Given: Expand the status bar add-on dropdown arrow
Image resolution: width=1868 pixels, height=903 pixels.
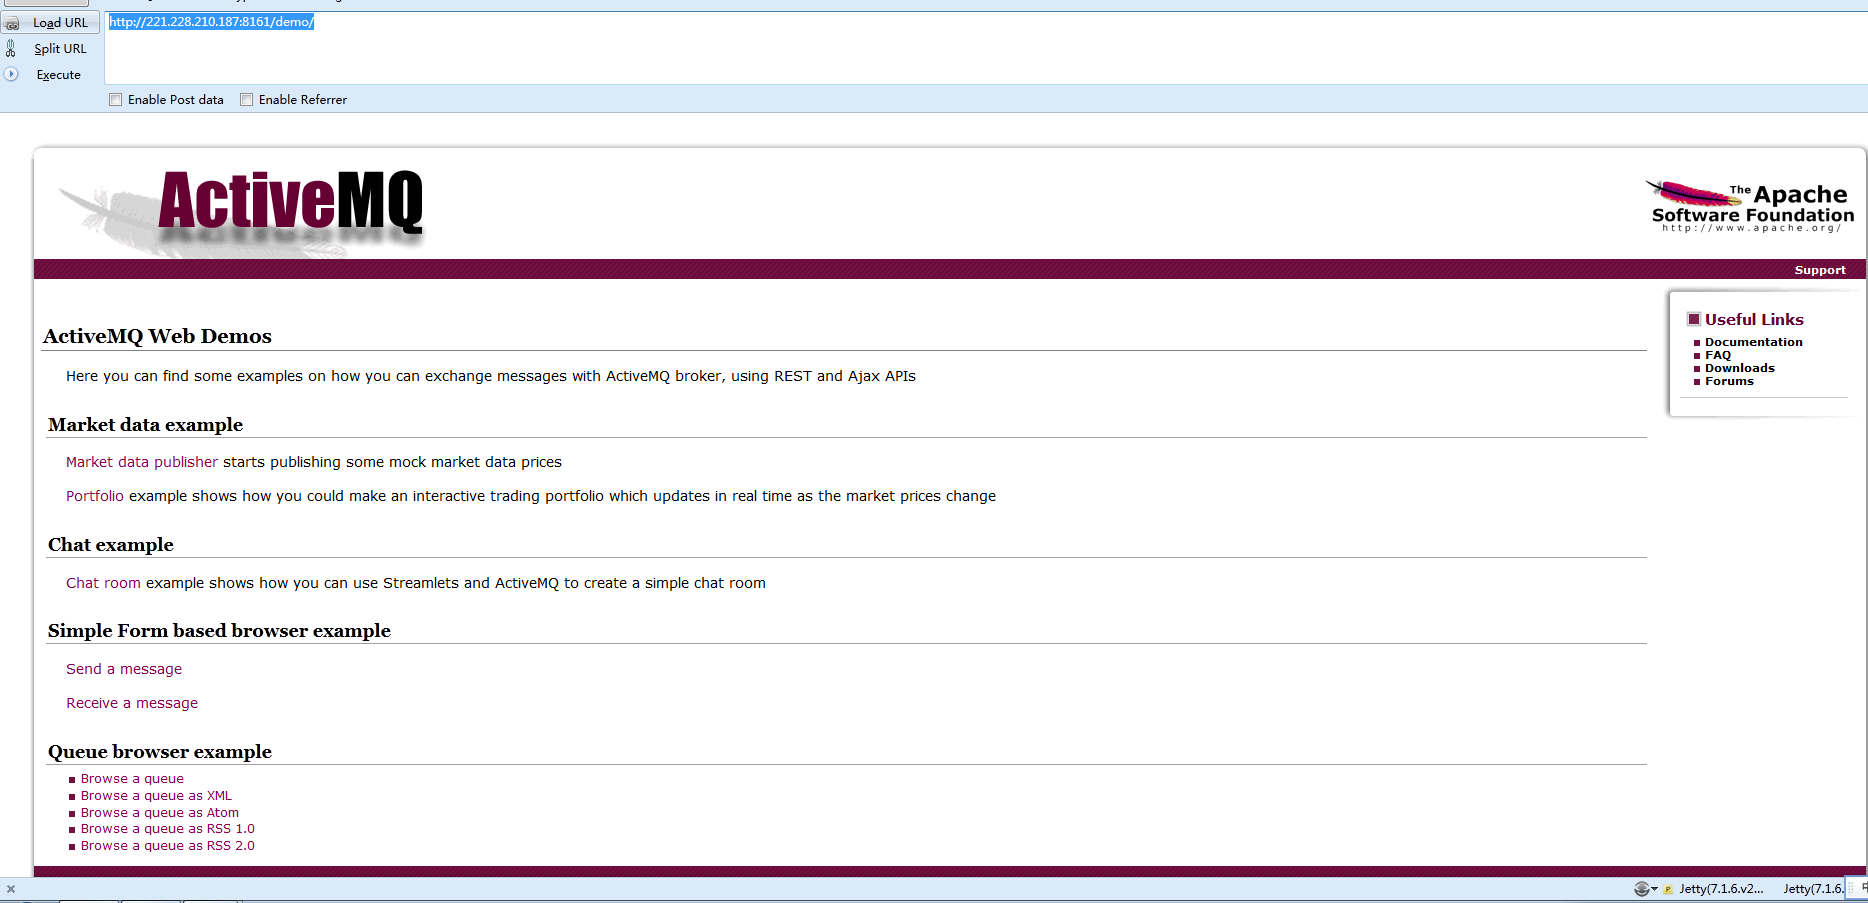Looking at the screenshot, I should 1654,889.
